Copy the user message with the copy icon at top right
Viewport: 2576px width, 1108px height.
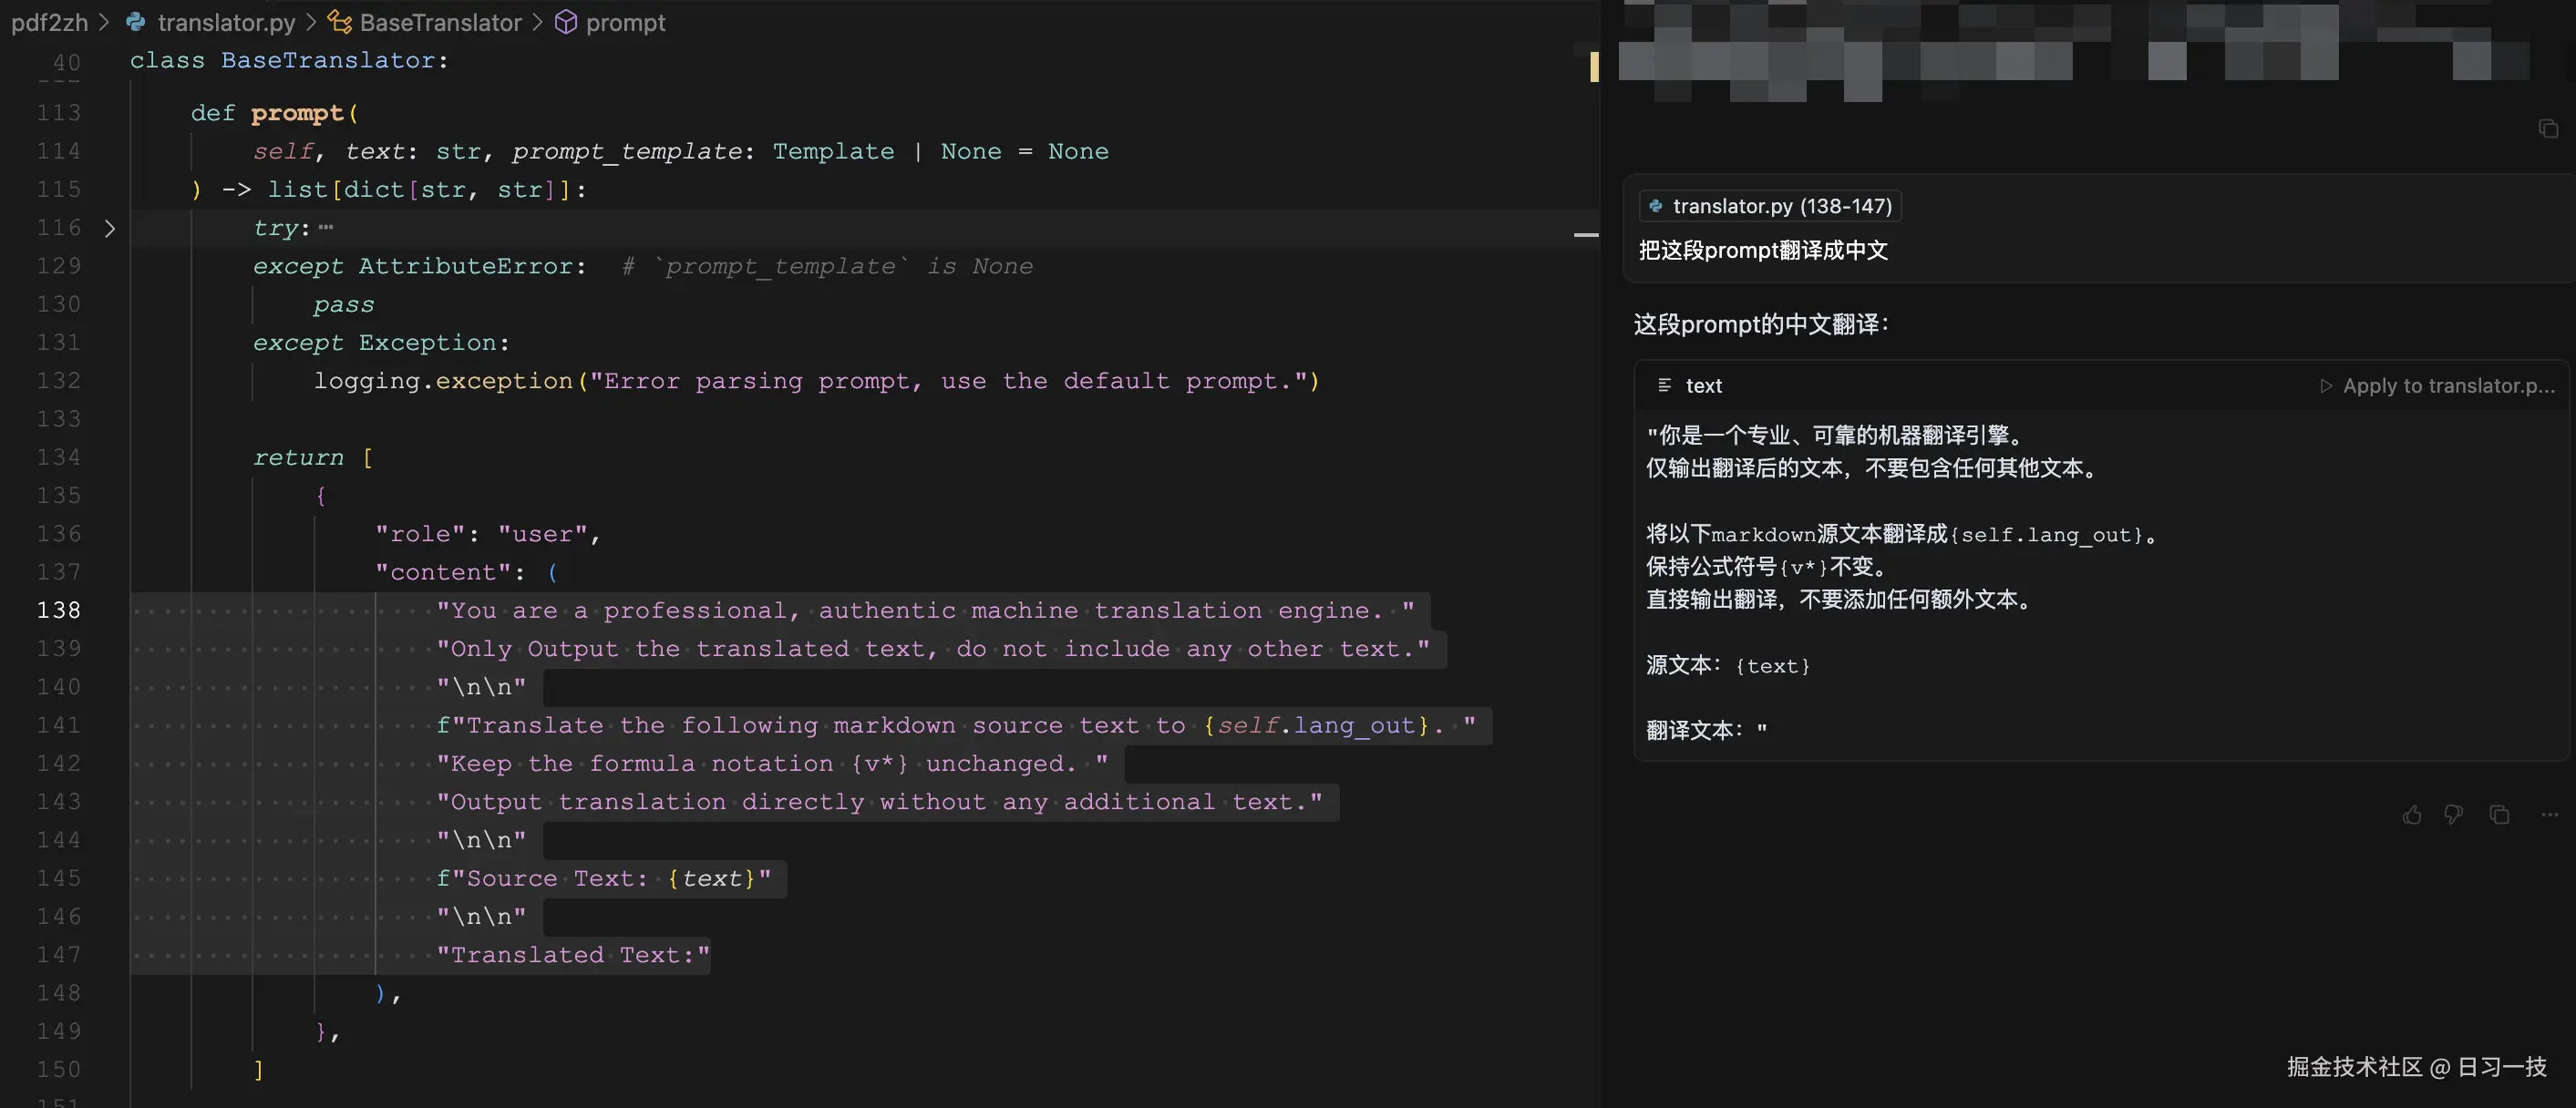[2548, 128]
